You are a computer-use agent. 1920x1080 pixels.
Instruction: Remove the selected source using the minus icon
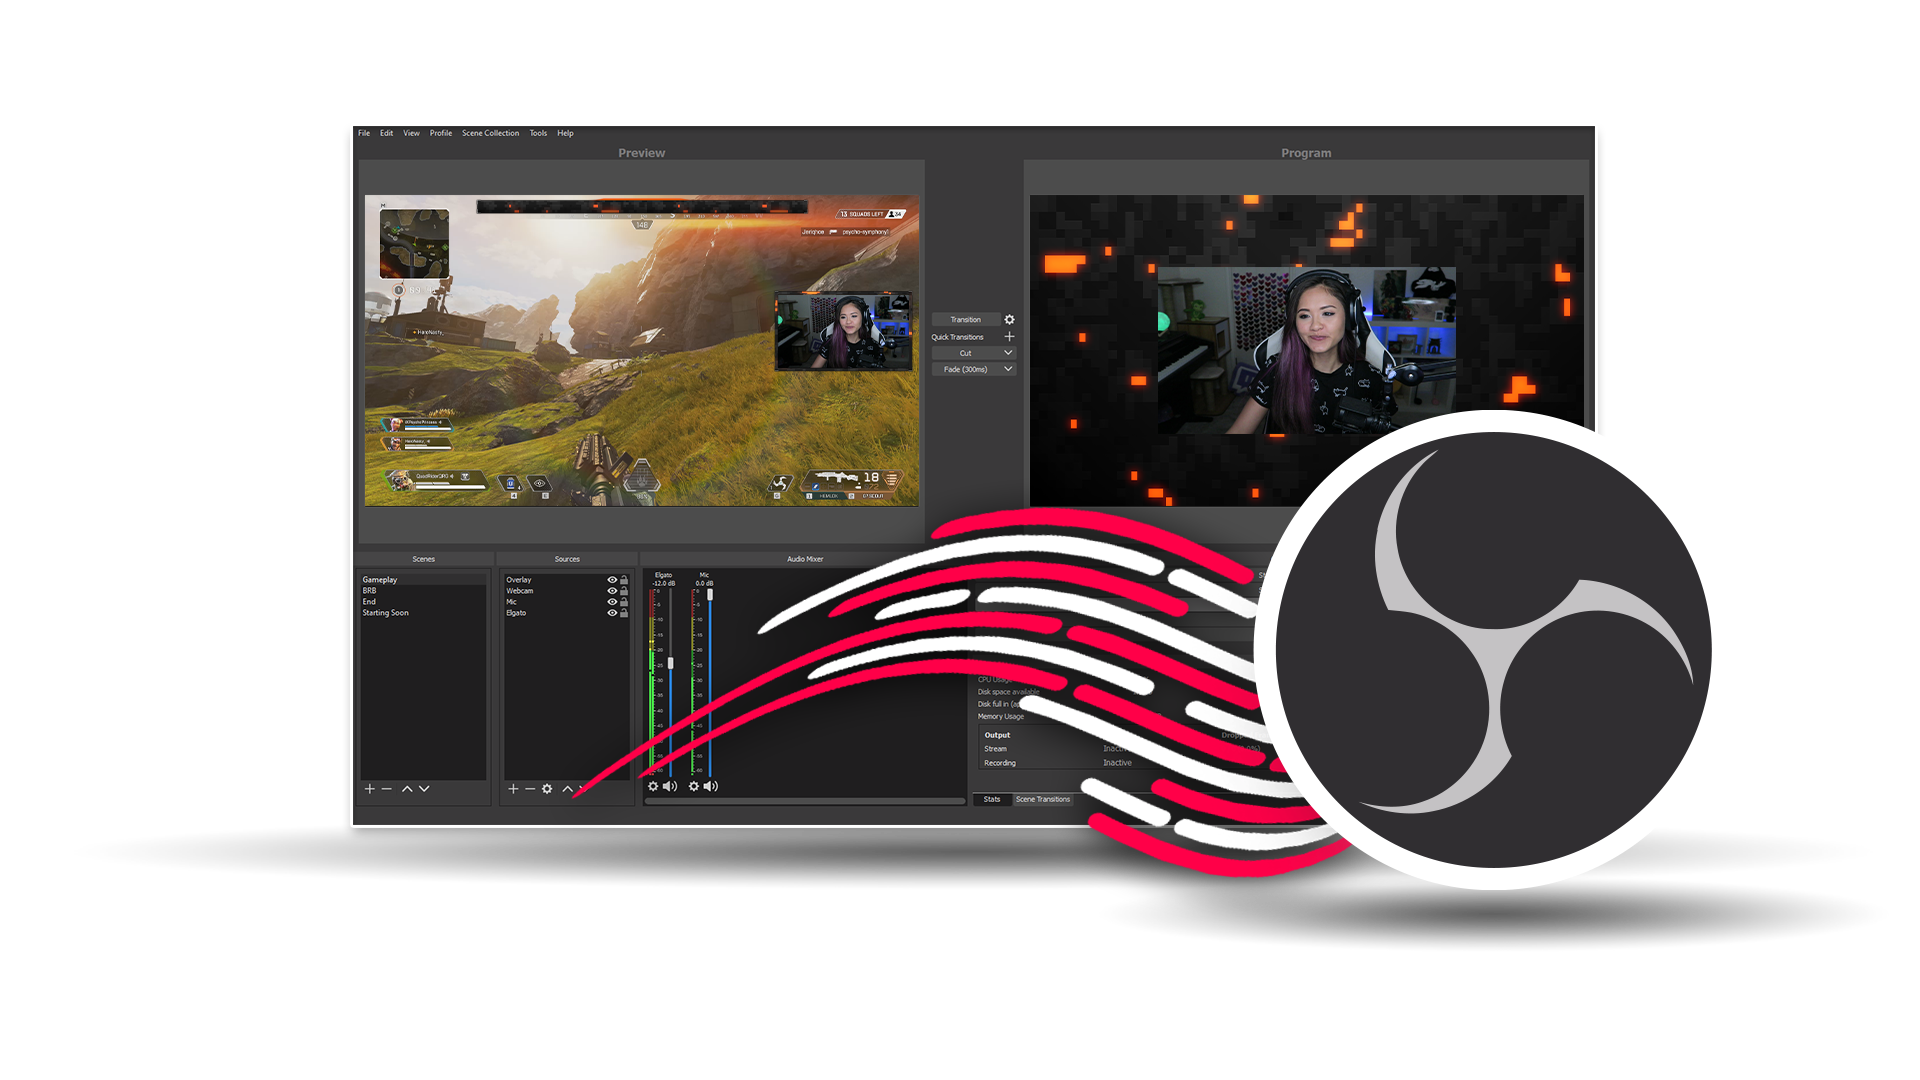pos(530,789)
